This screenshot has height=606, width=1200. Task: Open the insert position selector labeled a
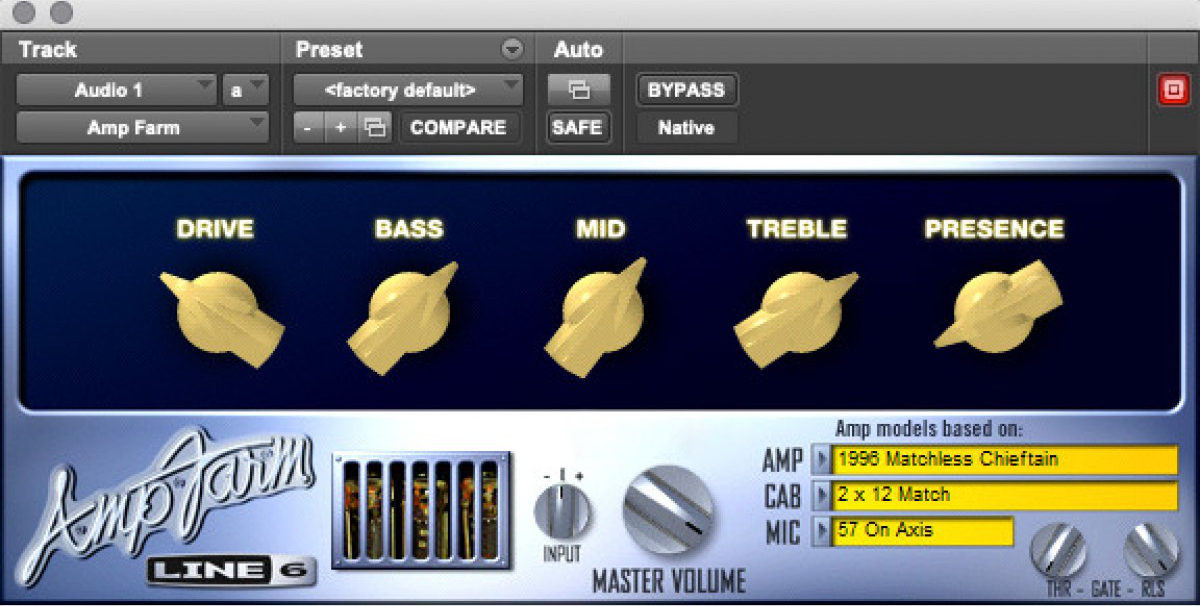(245, 90)
